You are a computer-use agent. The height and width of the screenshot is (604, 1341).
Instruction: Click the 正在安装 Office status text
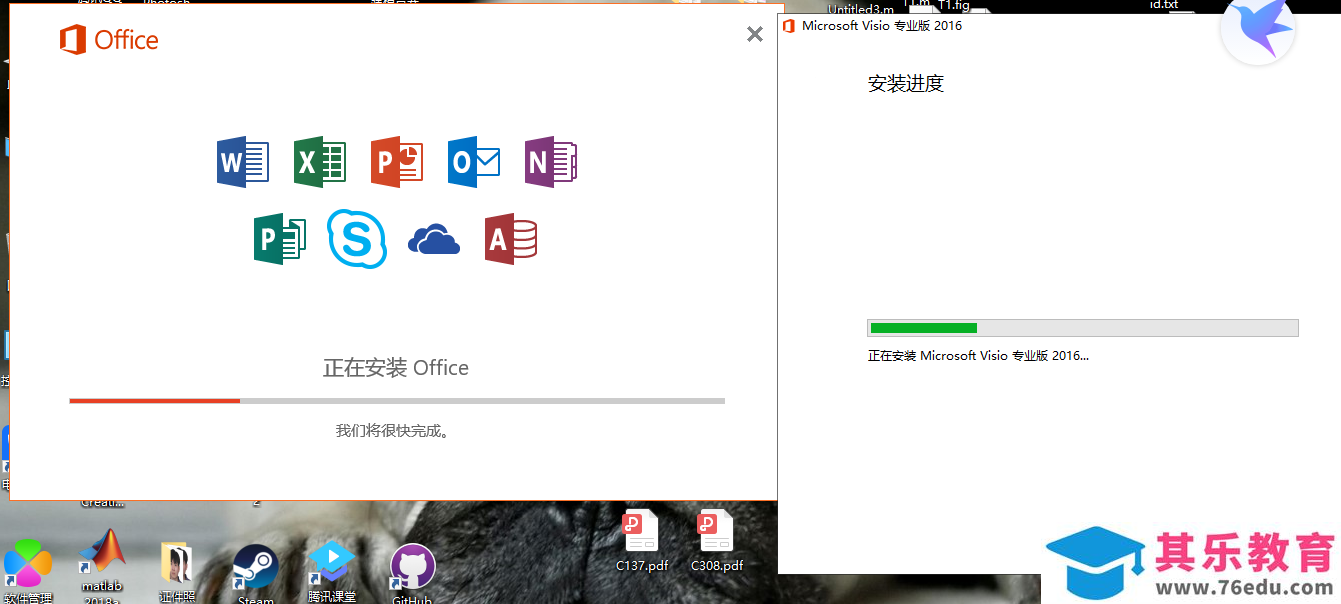coord(396,368)
